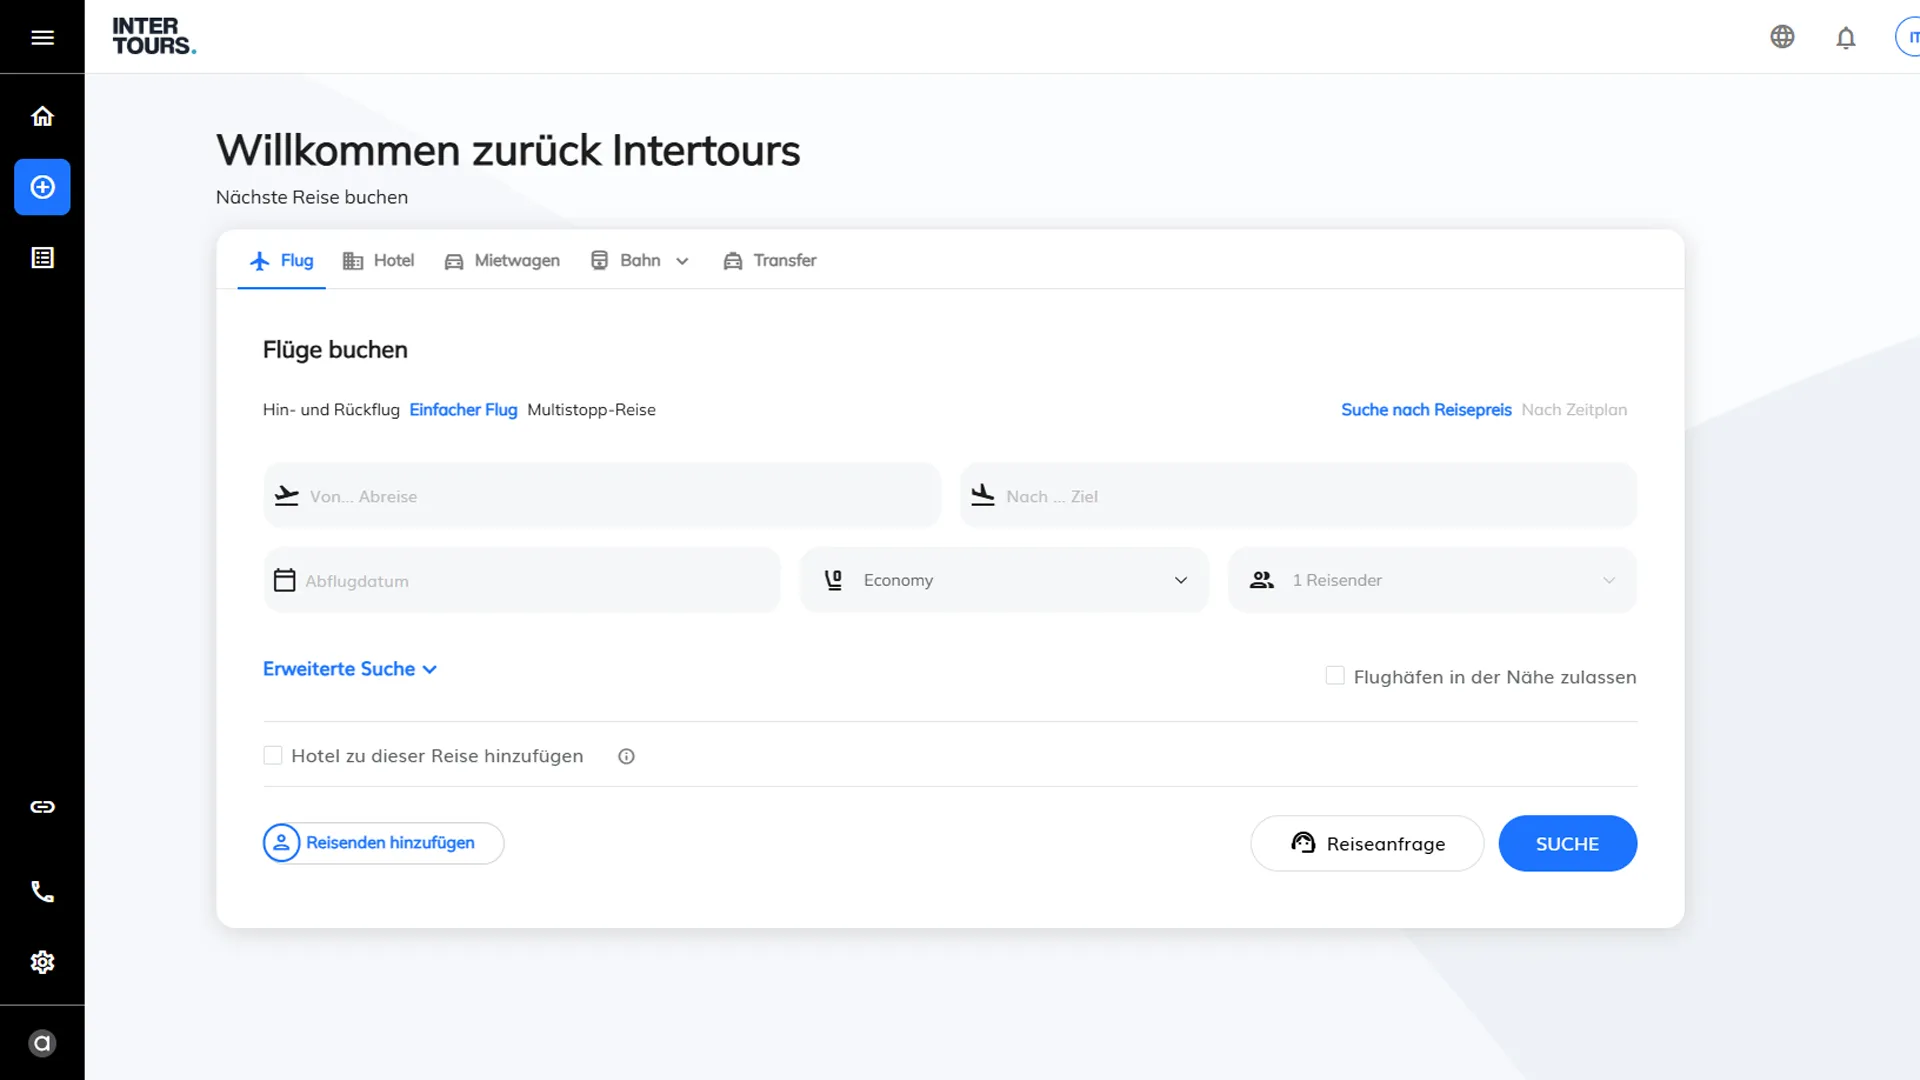Click the link icon in sidebar

[x=42, y=807]
